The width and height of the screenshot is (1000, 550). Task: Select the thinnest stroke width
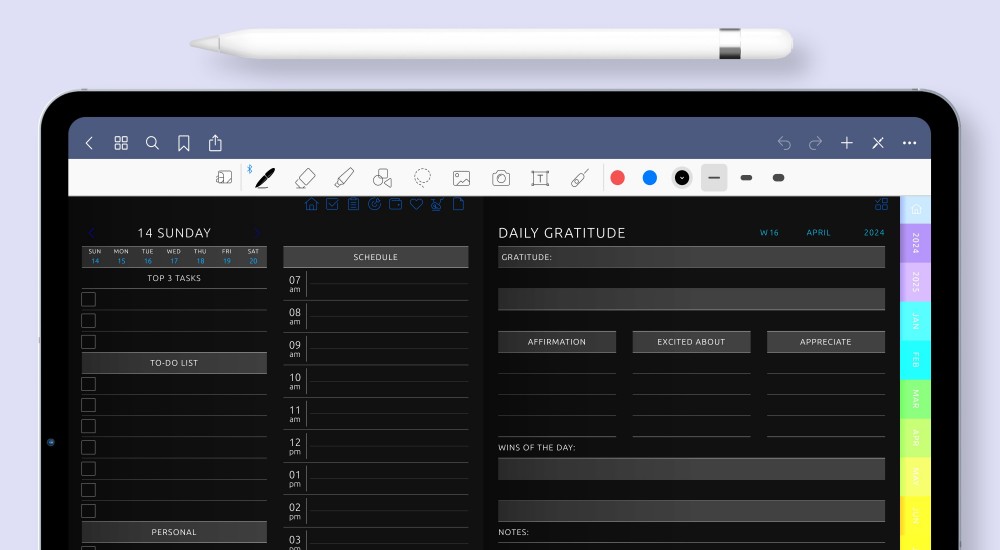(x=714, y=178)
